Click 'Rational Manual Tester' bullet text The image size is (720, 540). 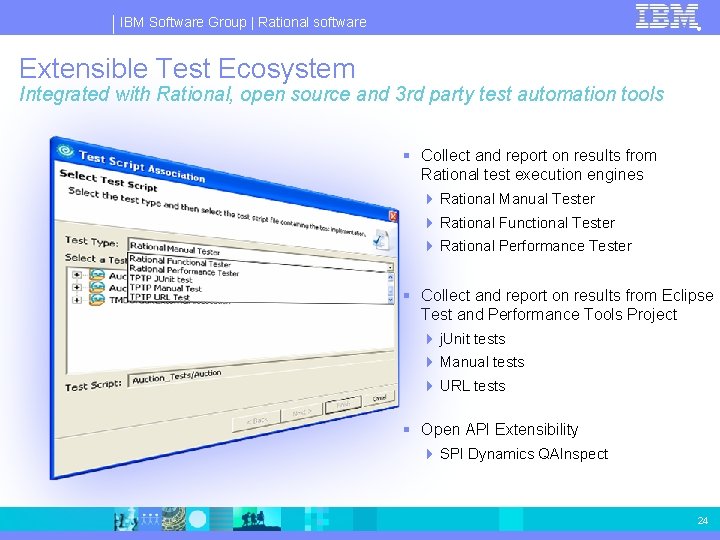point(517,199)
